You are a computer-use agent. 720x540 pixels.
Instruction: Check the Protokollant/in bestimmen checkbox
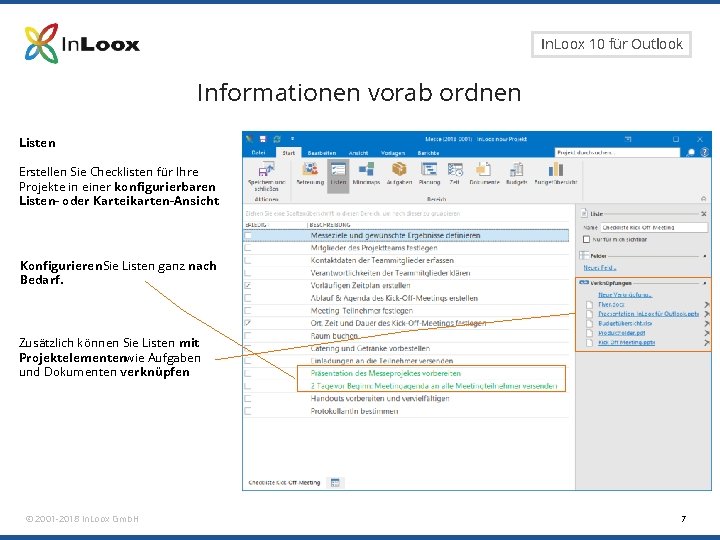[248, 411]
